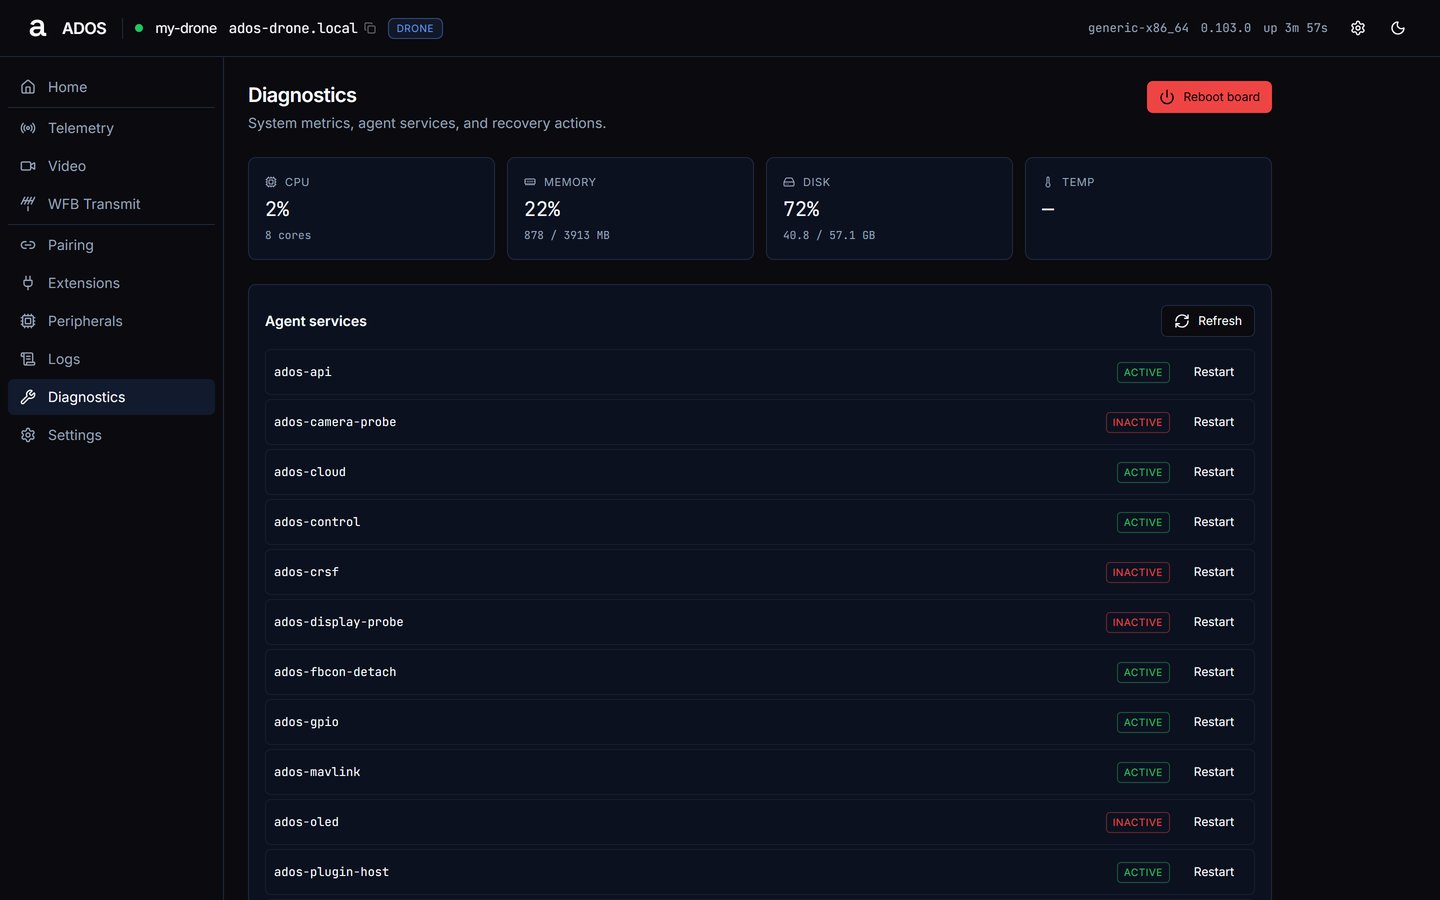This screenshot has height=900, width=1440.
Task: Click the Telemetry signal icon
Action: pyautogui.click(x=28, y=128)
